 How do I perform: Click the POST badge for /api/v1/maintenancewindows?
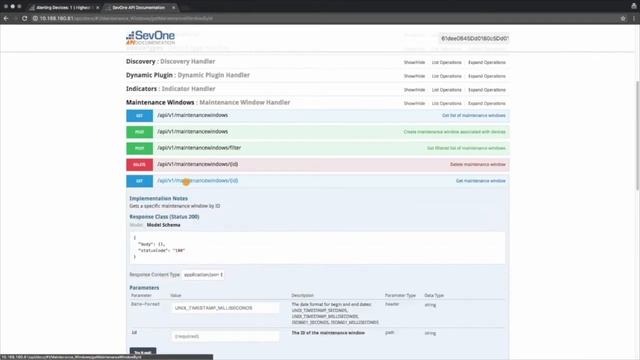139,132
